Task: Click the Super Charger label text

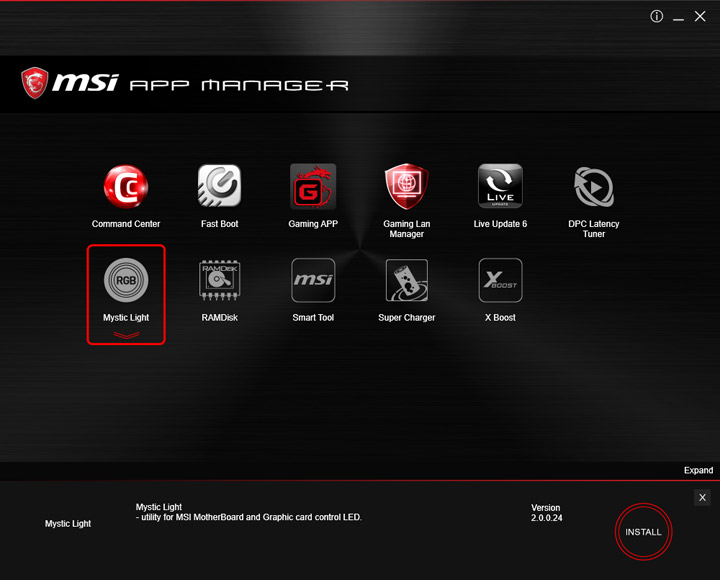Action: coord(406,318)
